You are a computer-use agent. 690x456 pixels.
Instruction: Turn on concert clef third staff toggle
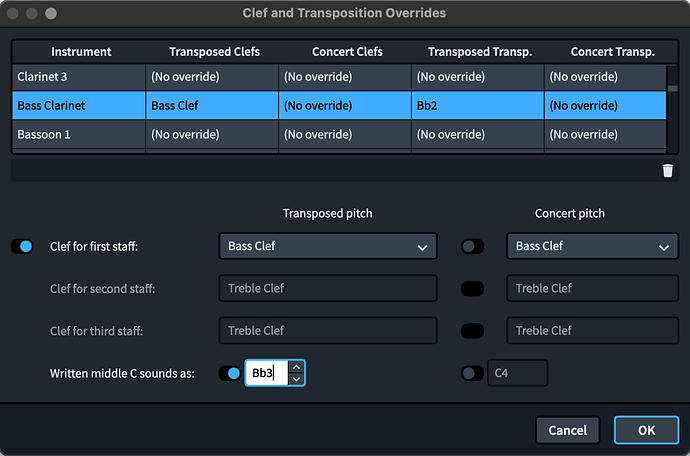pos(471,330)
